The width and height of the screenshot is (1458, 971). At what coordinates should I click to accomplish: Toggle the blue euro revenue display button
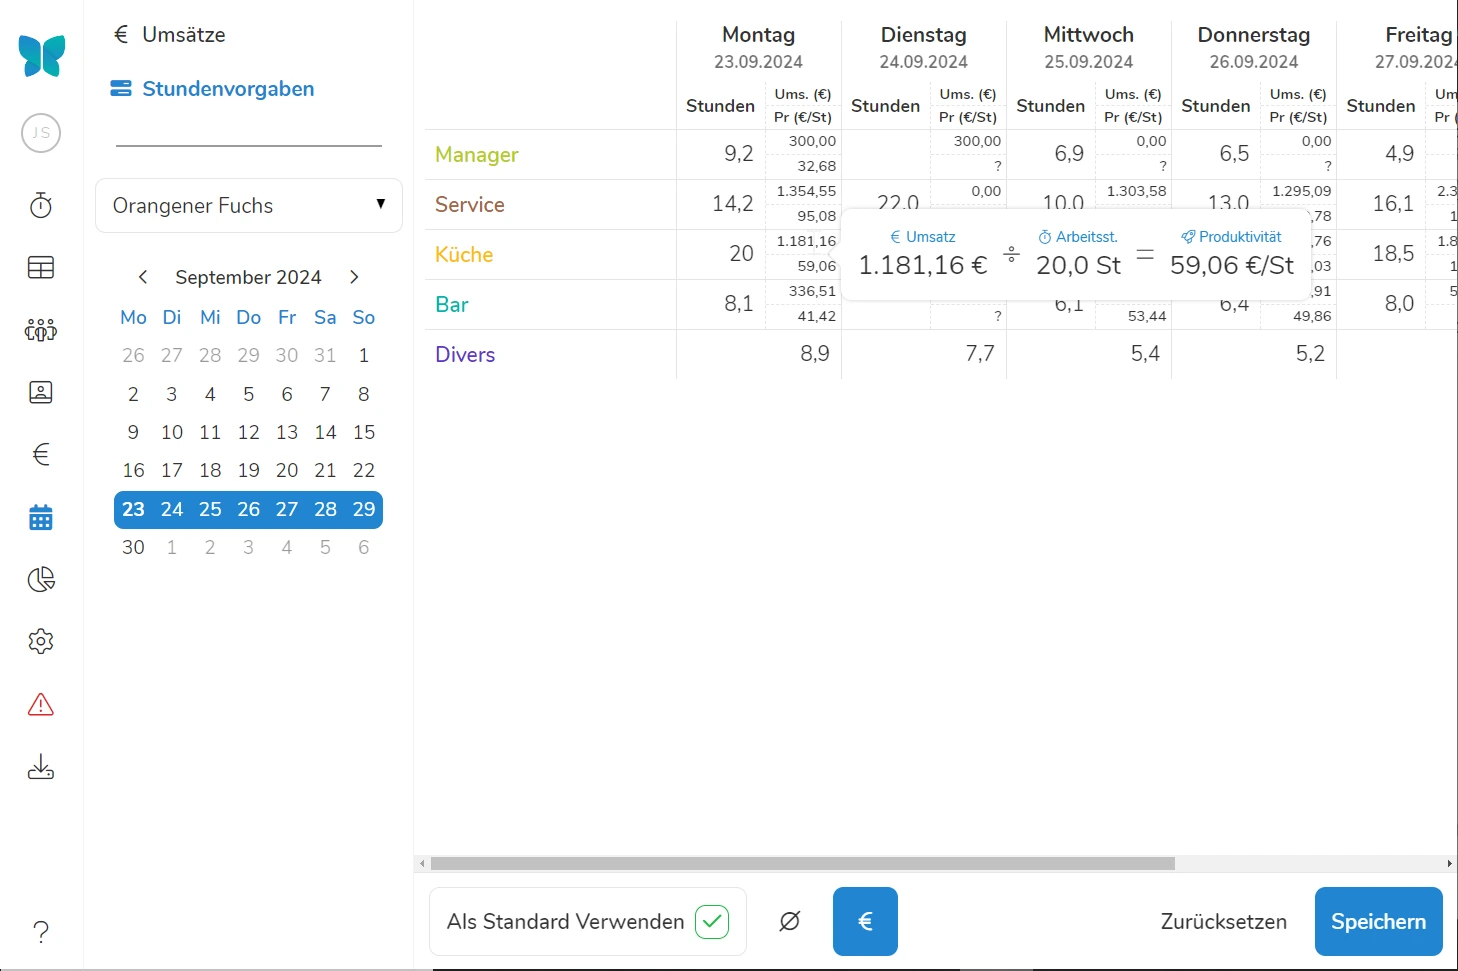click(865, 921)
